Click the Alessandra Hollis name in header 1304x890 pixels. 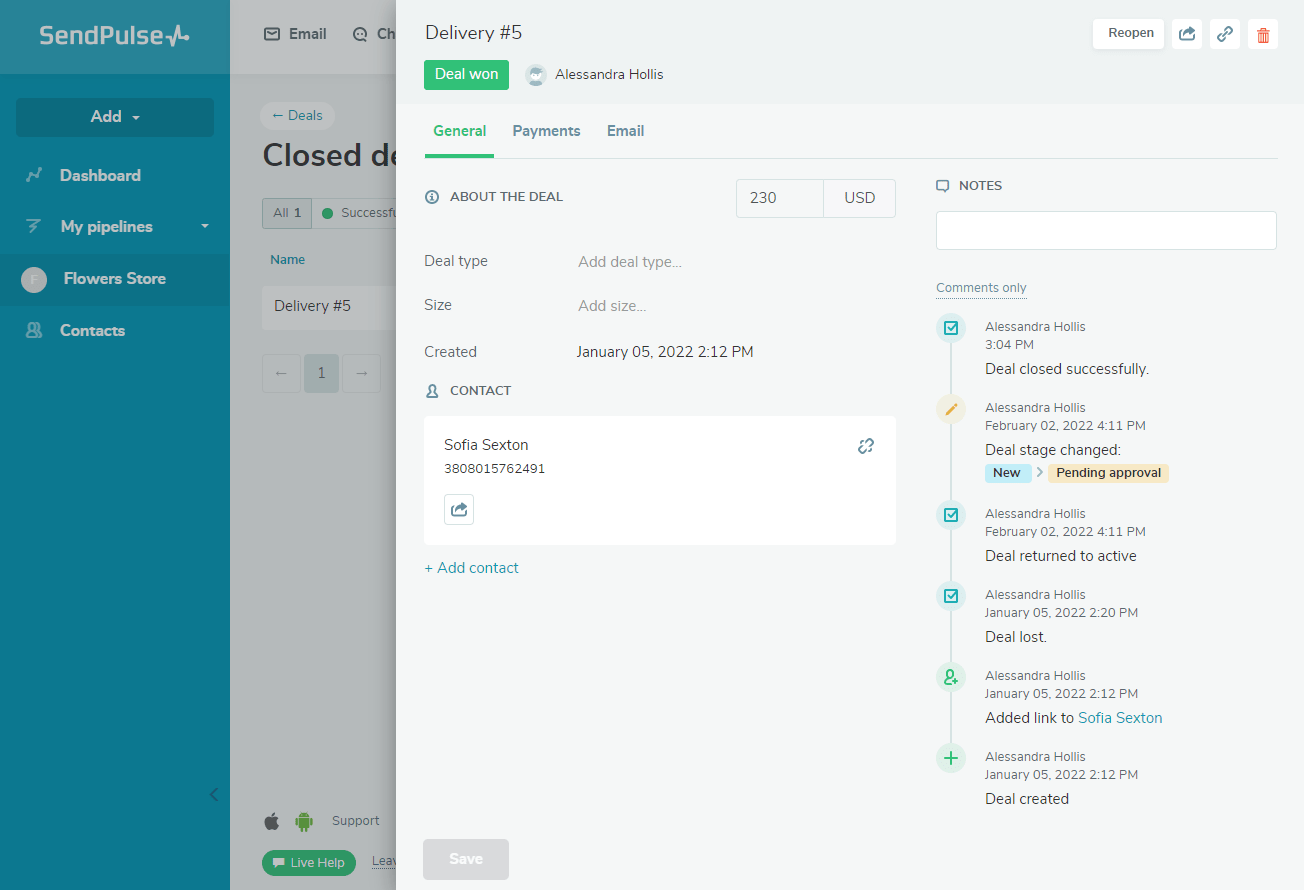609,75
